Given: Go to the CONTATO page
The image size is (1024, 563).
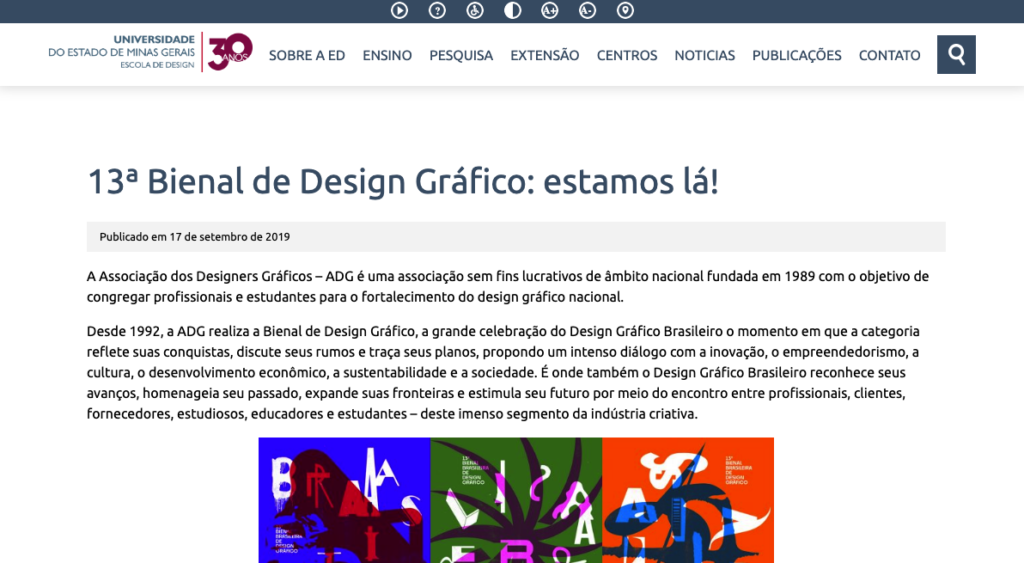Looking at the screenshot, I should coord(889,56).
